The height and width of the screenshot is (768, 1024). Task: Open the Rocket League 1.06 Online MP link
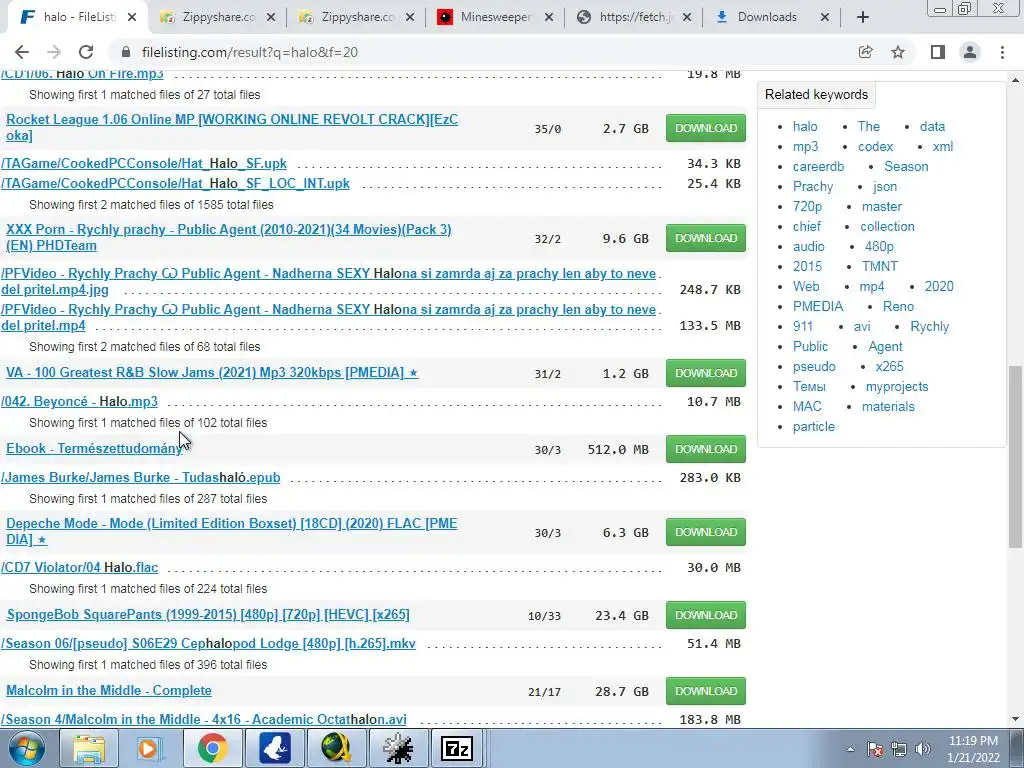pos(232,127)
